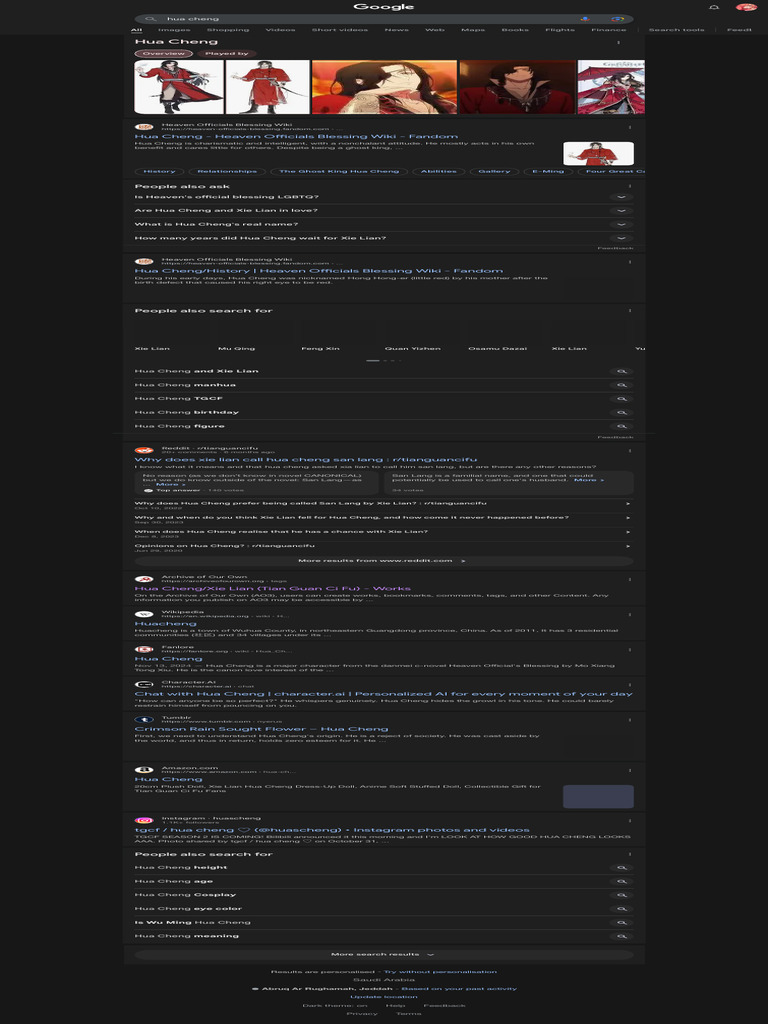Open 'Why does xie lian call hua cheng san lang' link

[x=306, y=459]
